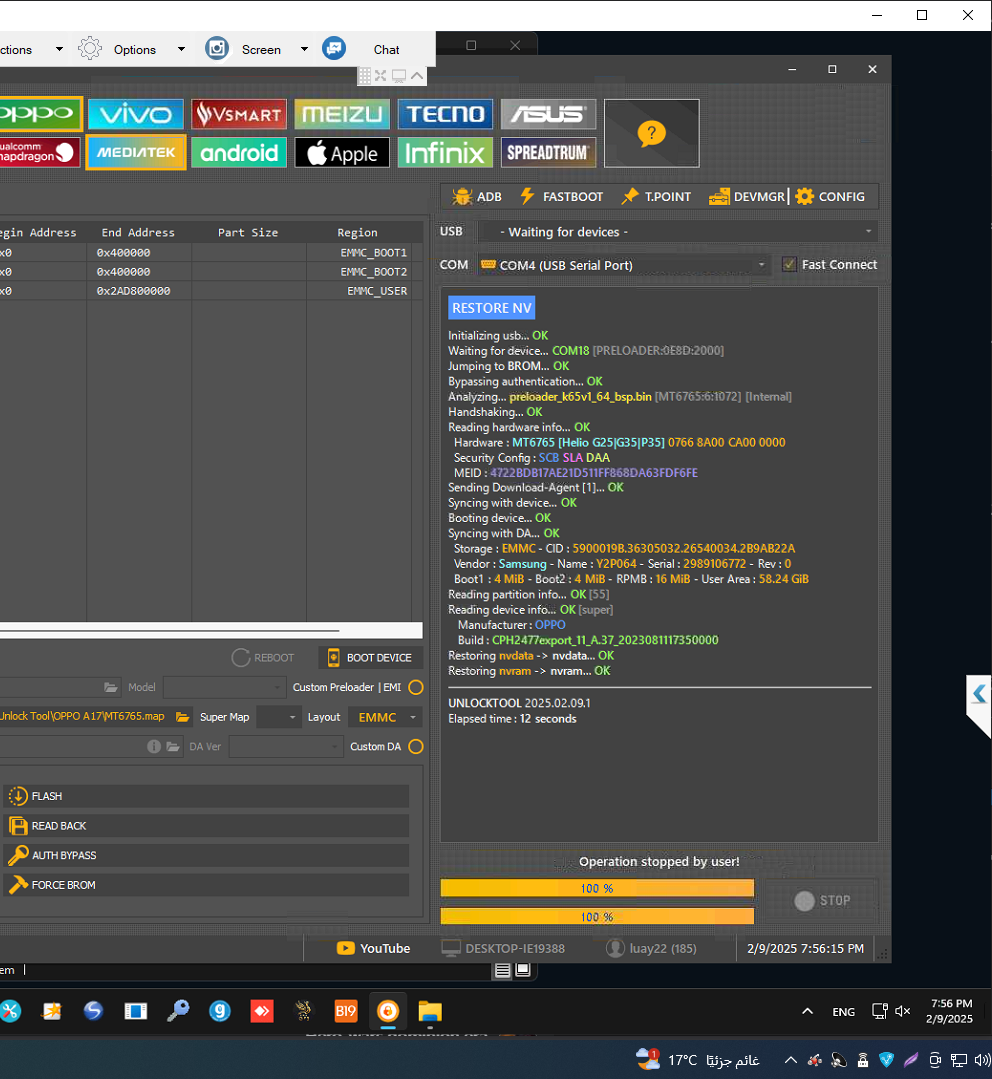
Task: Open the BI9 app in taskbar
Action: click(x=345, y=1011)
